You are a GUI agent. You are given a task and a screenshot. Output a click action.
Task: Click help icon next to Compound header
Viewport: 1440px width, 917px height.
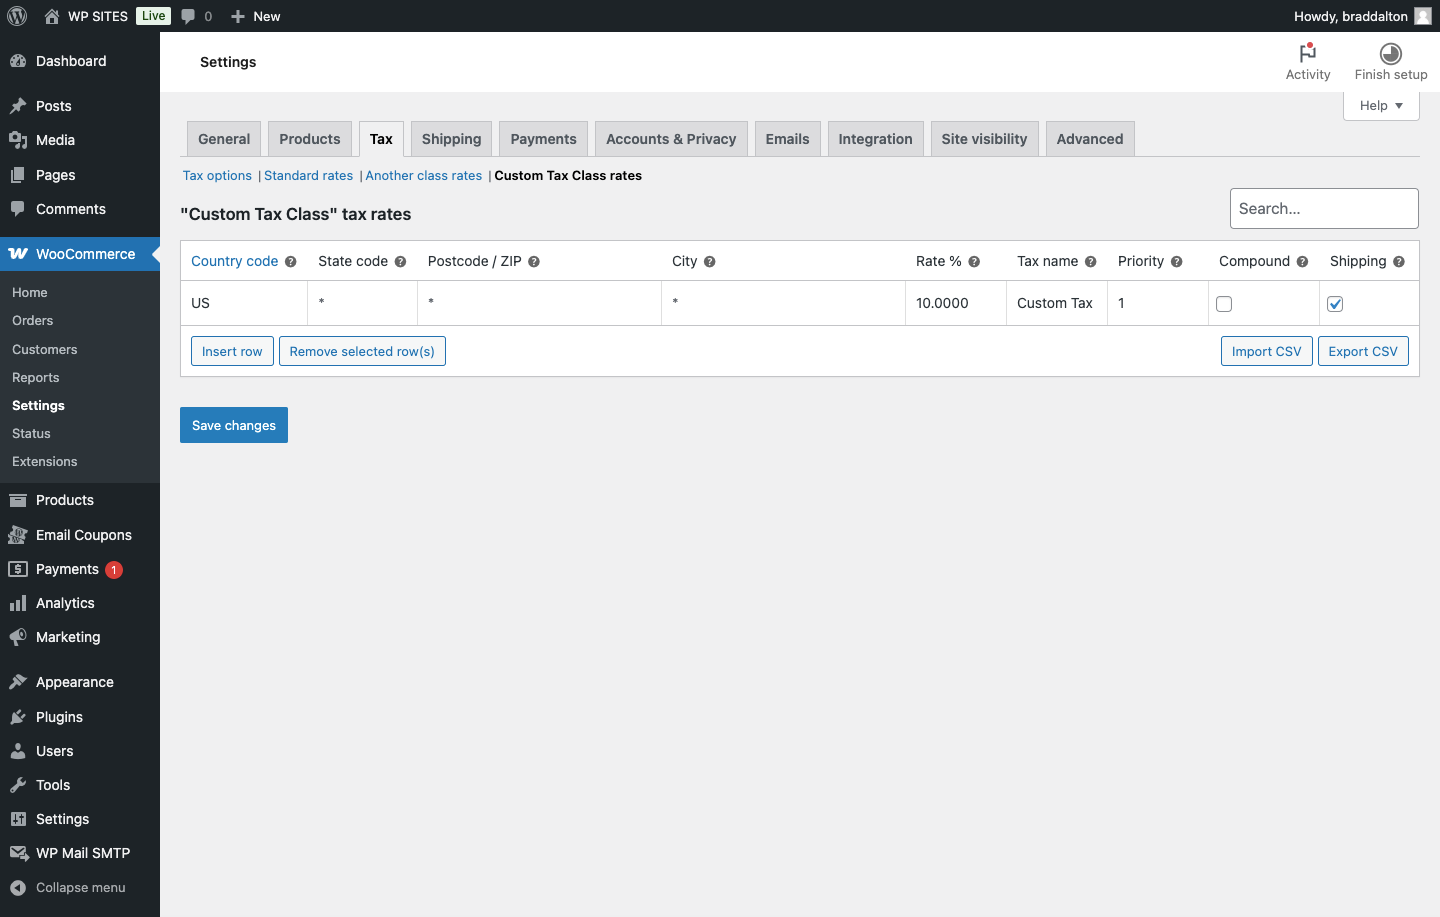pos(1302,262)
